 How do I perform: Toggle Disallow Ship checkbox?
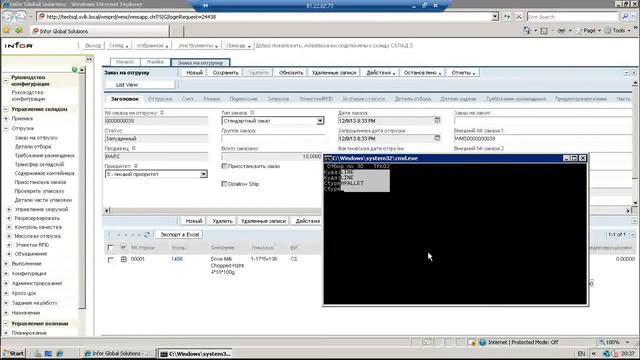pyautogui.click(x=224, y=184)
